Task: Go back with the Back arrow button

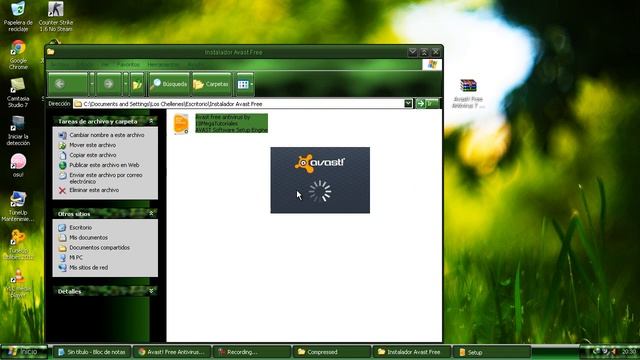Action: pos(67,84)
